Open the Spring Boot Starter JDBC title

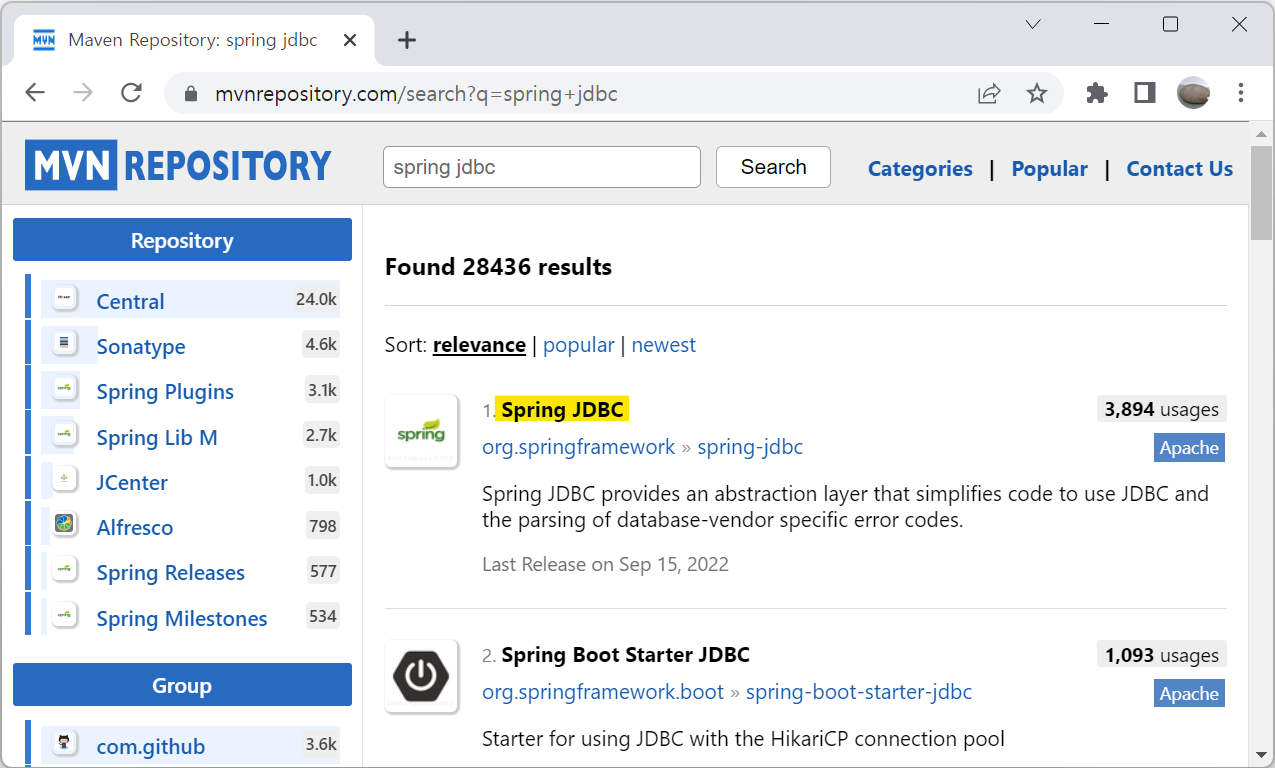click(625, 655)
